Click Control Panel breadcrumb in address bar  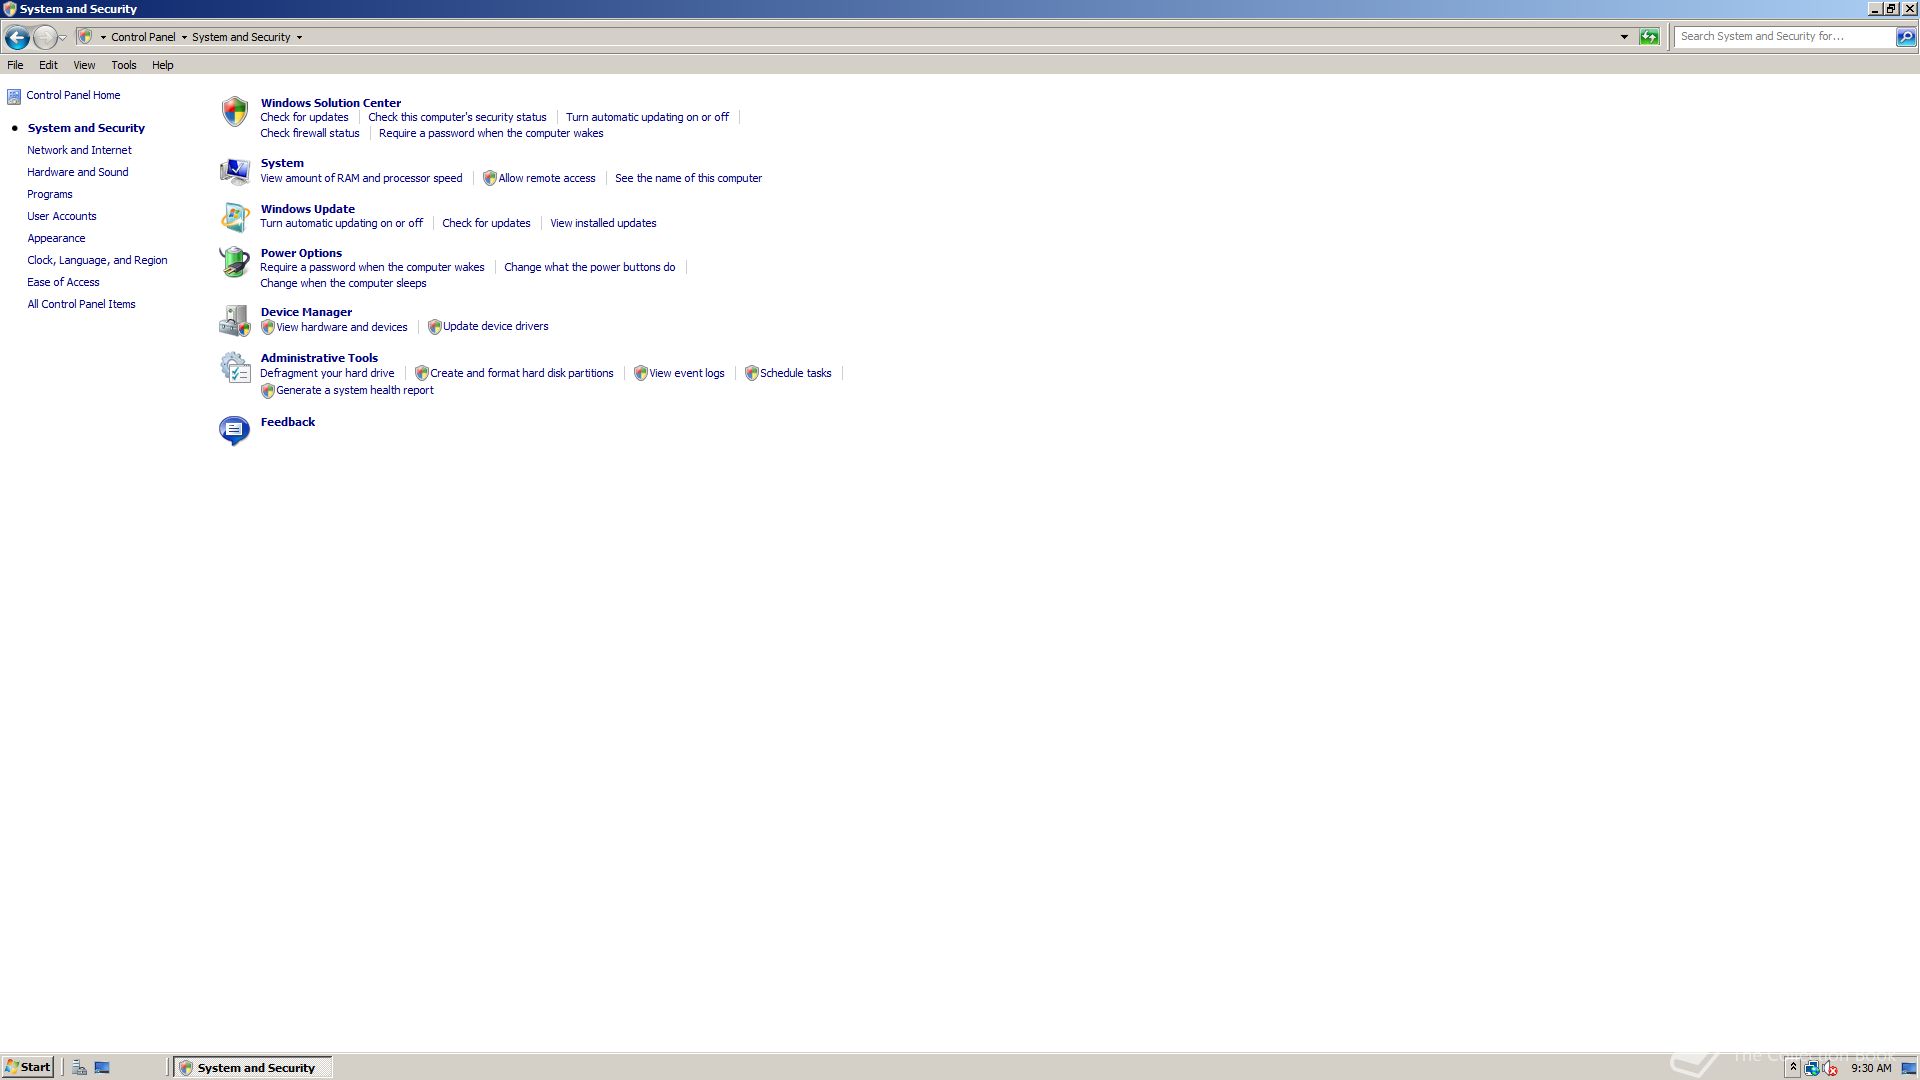pyautogui.click(x=143, y=37)
